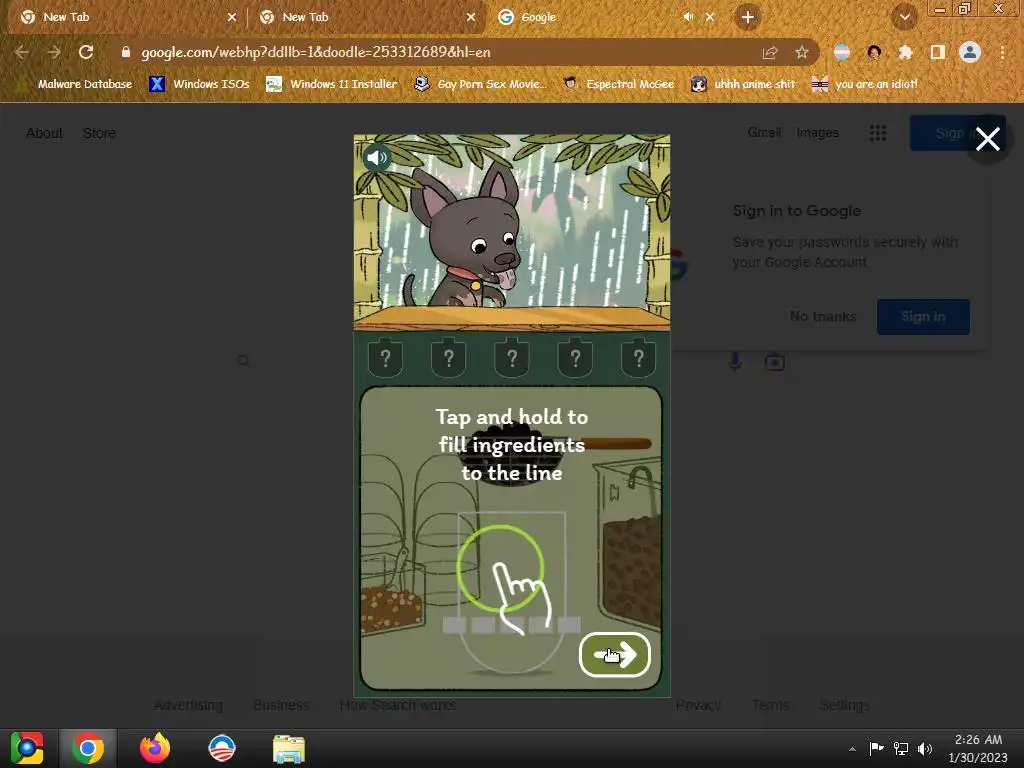
Task: Click the search by image camera icon
Action: 775,362
